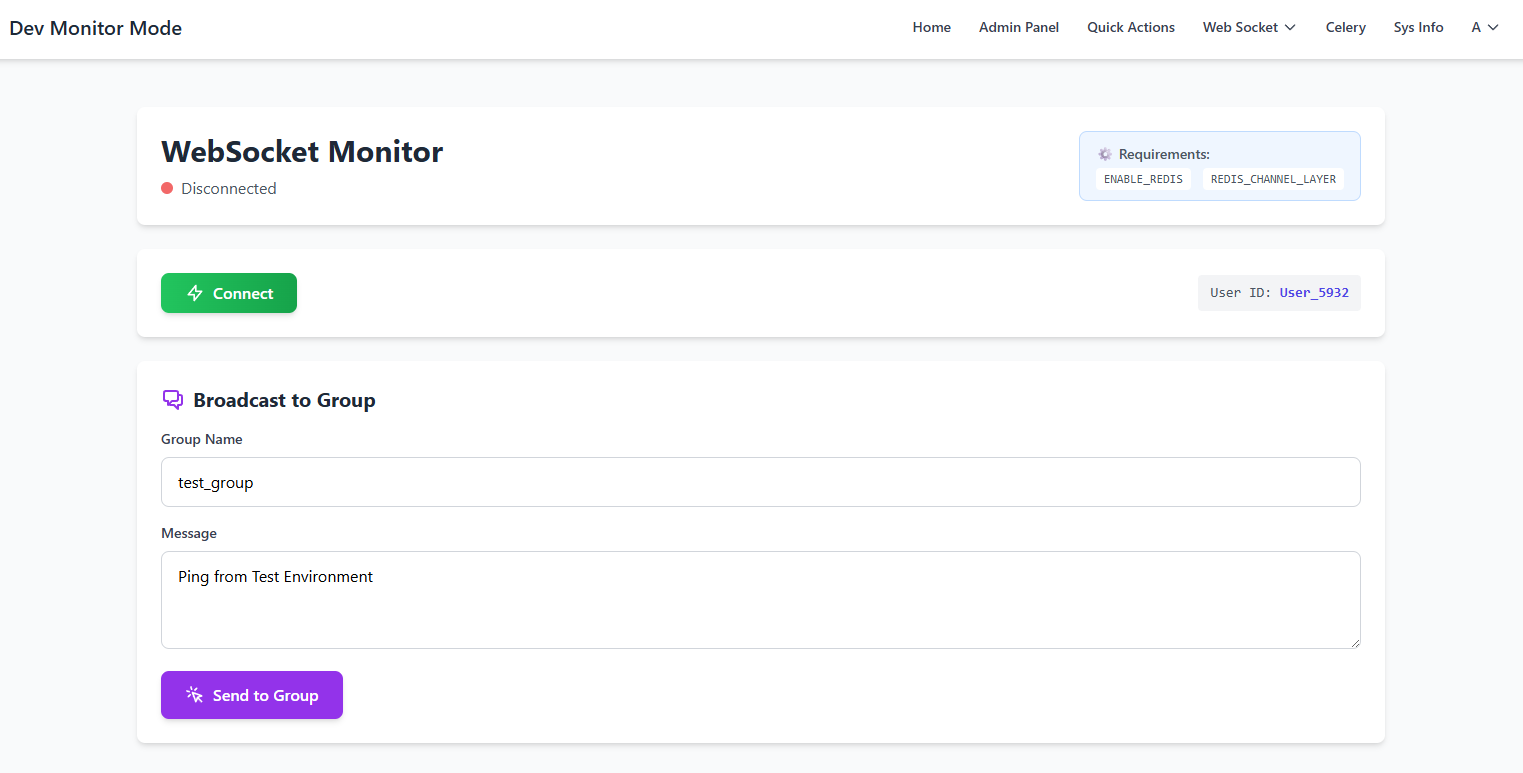Click the ENABLE_REDIS requirement tag

[1143, 179]
